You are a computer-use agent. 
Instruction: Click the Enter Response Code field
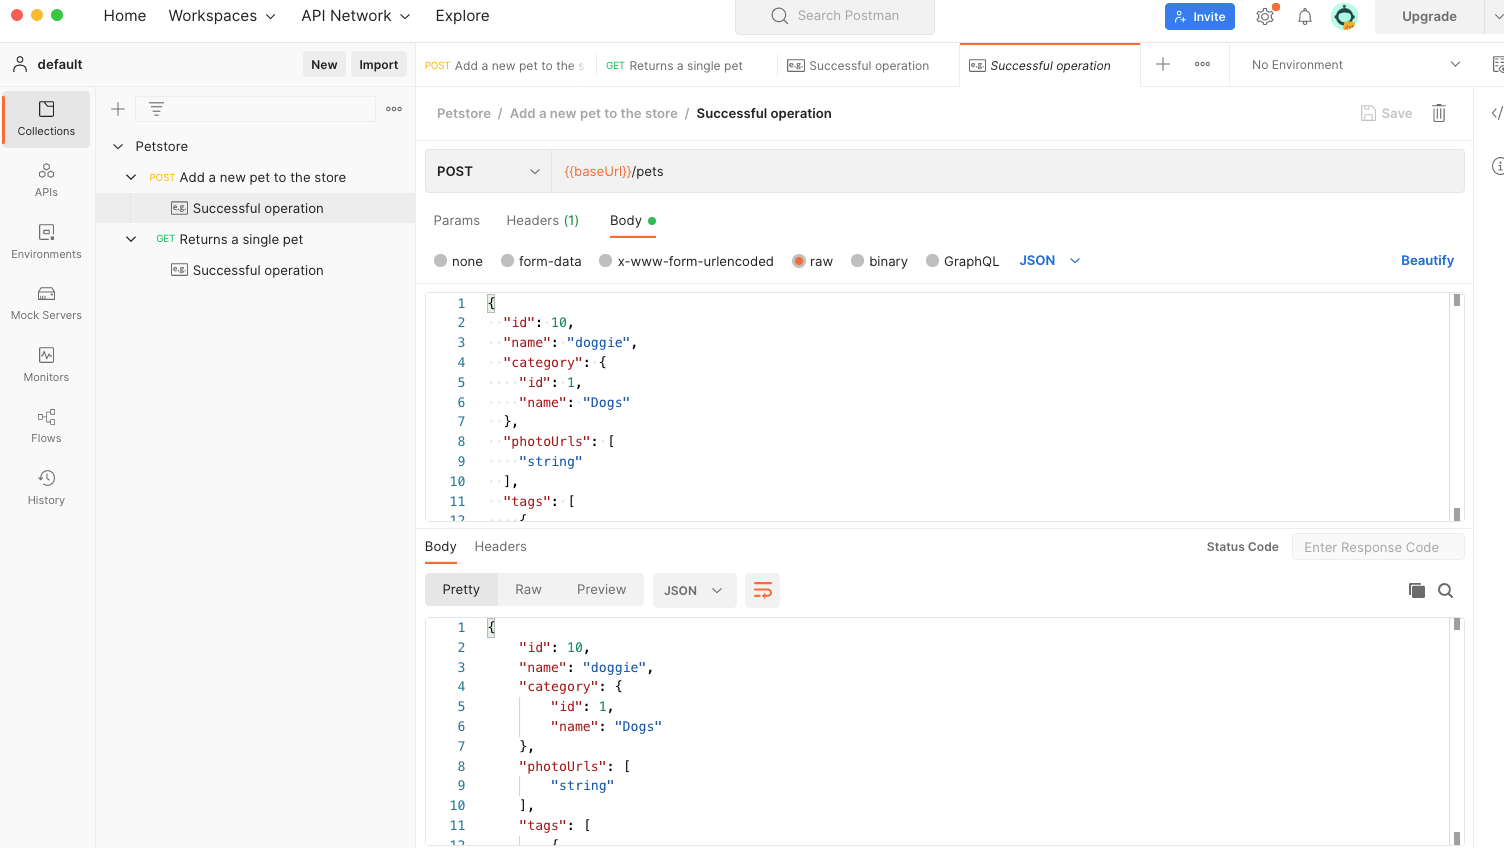tap(1378, 546)
